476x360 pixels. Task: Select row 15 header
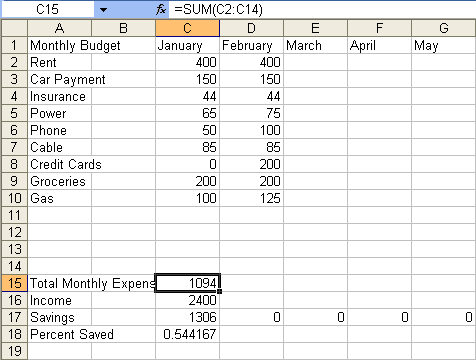(x=14, y=283)
